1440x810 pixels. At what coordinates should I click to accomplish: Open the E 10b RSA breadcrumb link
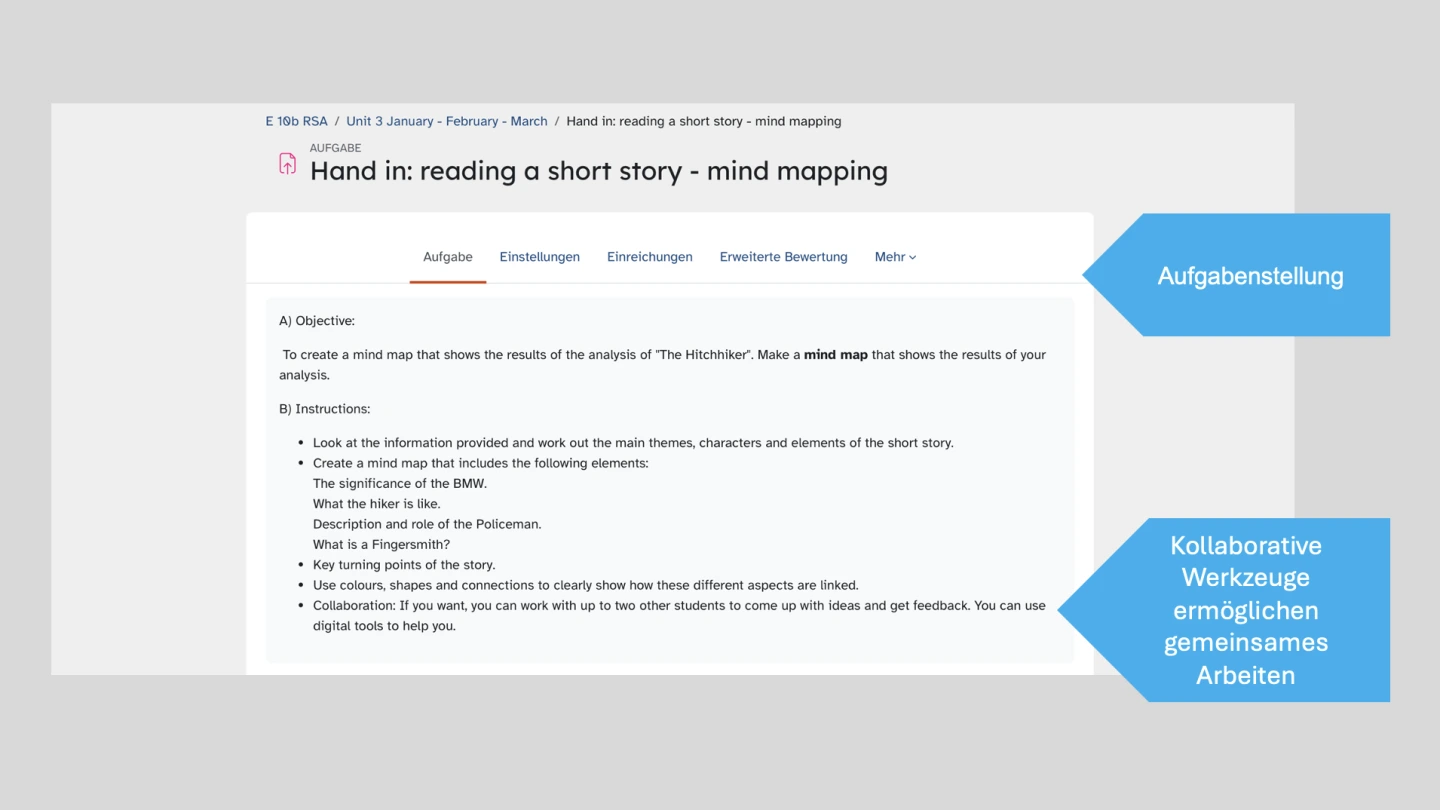point(296,121)
